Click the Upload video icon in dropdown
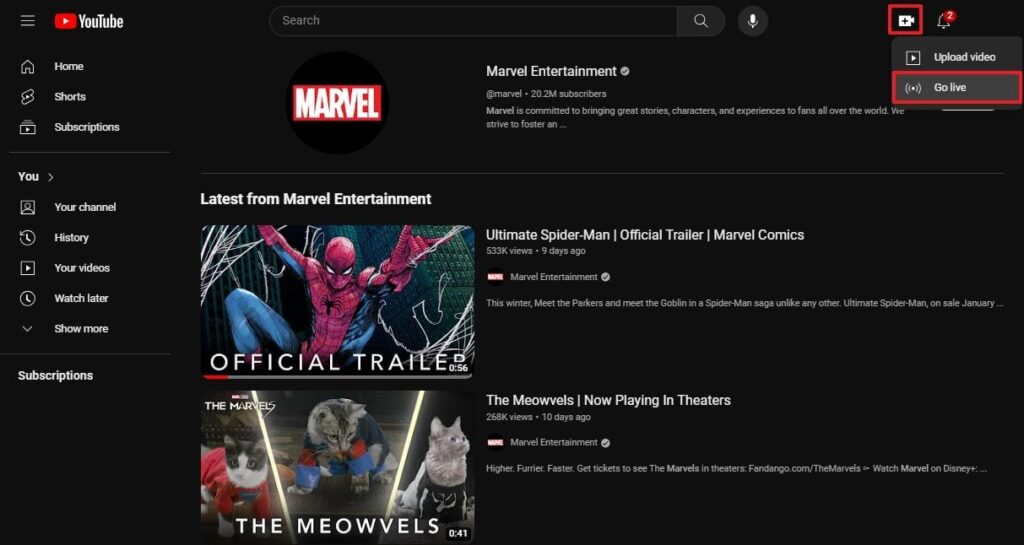The height and width of the screenshot is (545, 1024). [x=913, y=57]
